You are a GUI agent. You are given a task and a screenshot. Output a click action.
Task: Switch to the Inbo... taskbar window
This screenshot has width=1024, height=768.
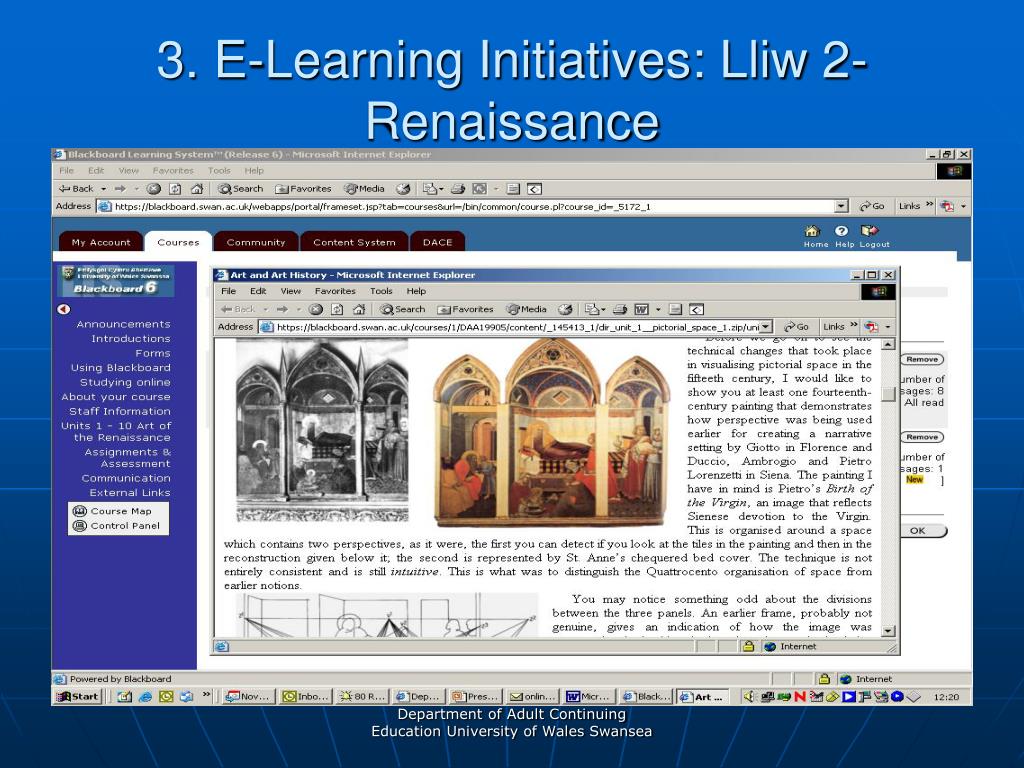pos(306,697)
